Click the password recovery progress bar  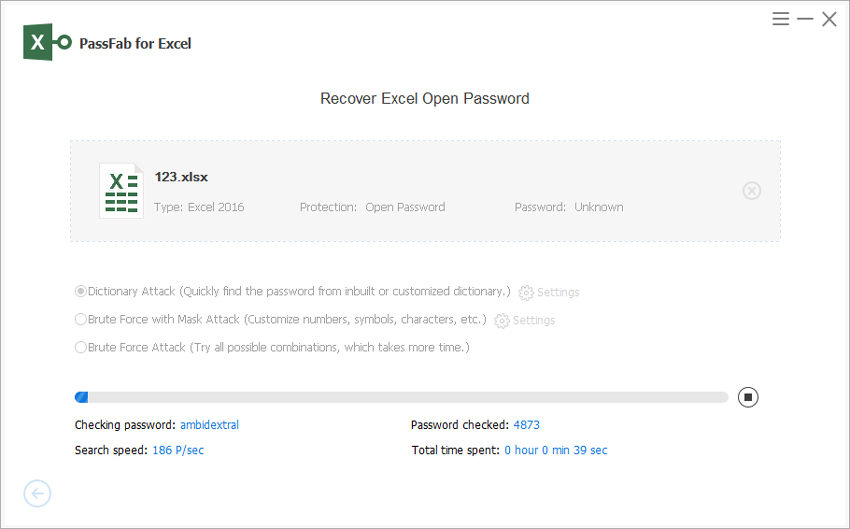pos(401,397)
